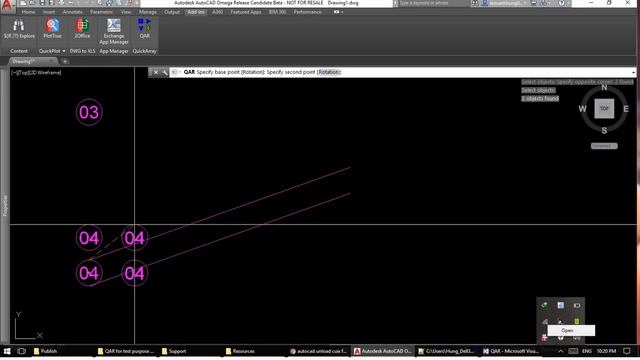Switch to QAR - Microsoft Visual Studio window

click(511, 351)
